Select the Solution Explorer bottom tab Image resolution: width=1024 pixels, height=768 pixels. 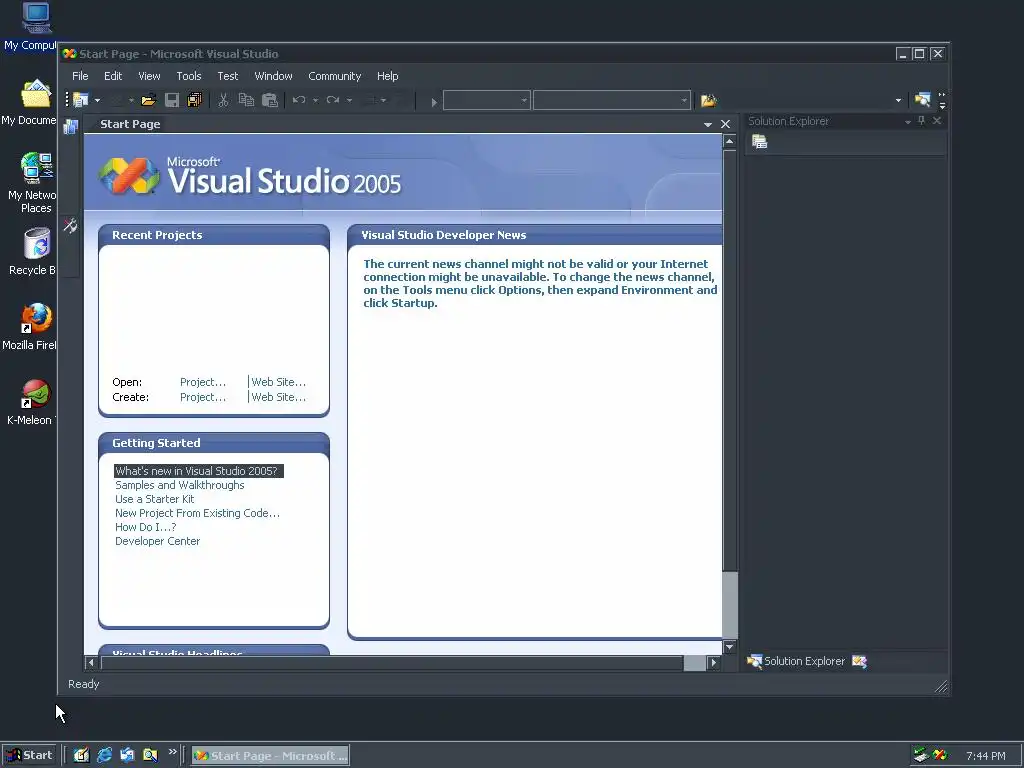point(796,661)
